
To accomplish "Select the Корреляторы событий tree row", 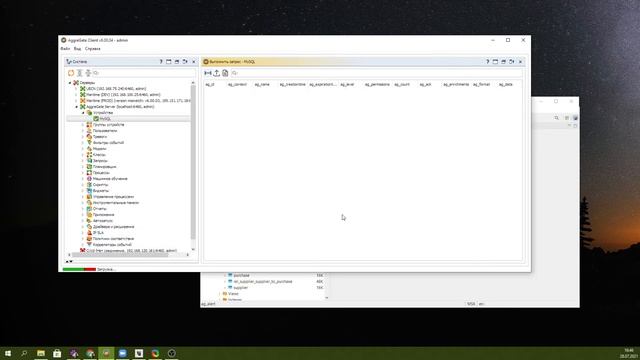I will point(109,244).
